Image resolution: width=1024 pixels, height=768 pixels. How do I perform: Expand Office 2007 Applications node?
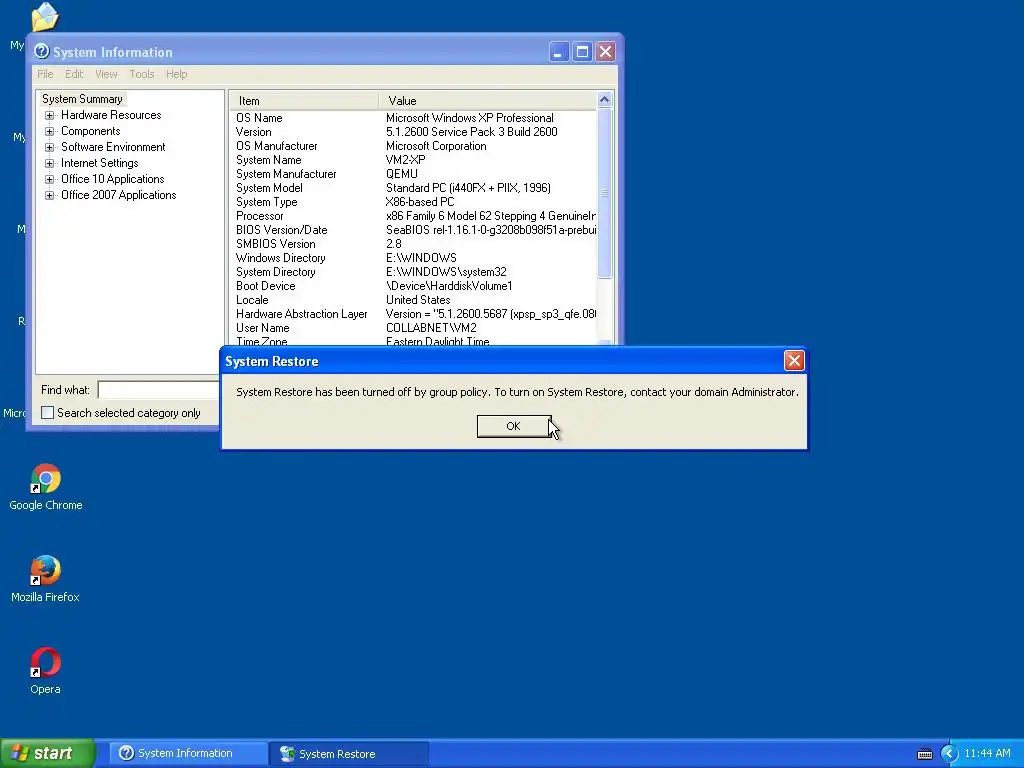pos(49,195)
